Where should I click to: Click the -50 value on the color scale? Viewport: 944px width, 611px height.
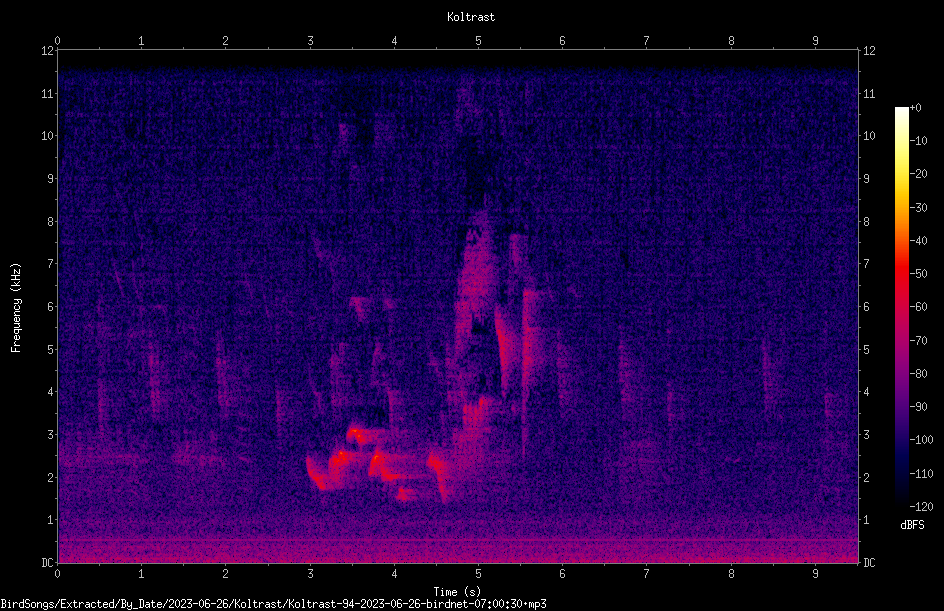coord(918,274)
